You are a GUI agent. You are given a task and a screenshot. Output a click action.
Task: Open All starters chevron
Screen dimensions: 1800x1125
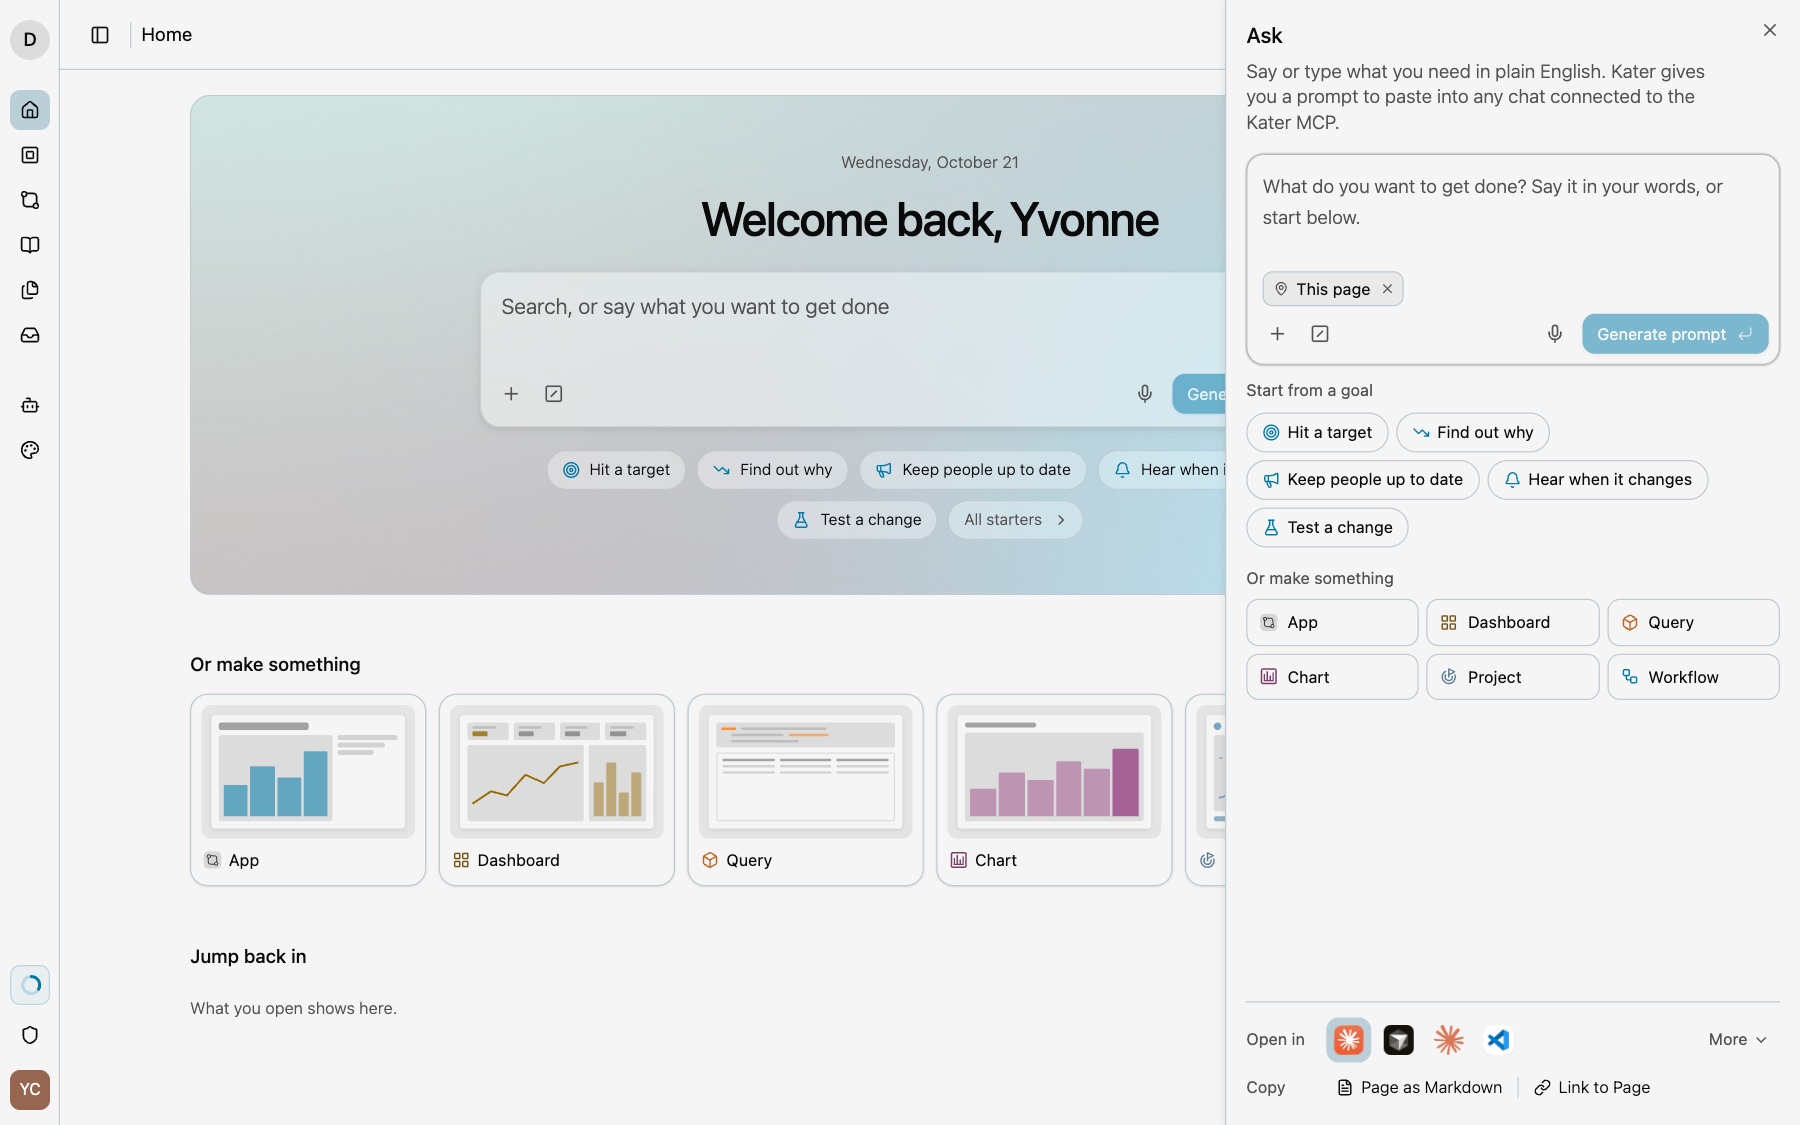click(x=1015, y=520)
